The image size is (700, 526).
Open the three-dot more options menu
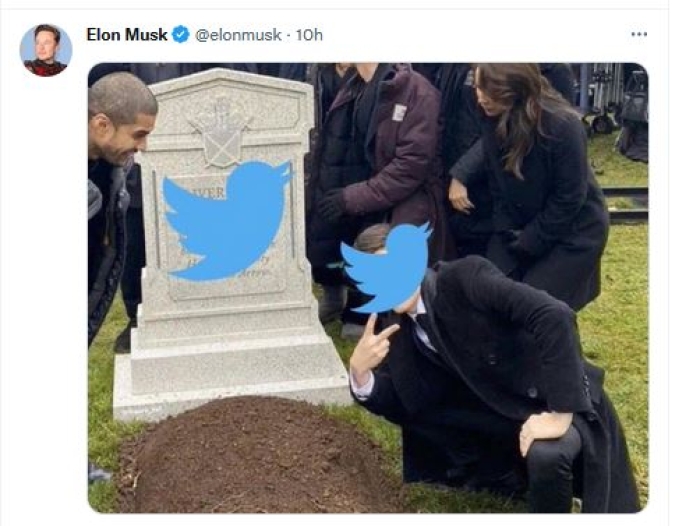(639, 34)
